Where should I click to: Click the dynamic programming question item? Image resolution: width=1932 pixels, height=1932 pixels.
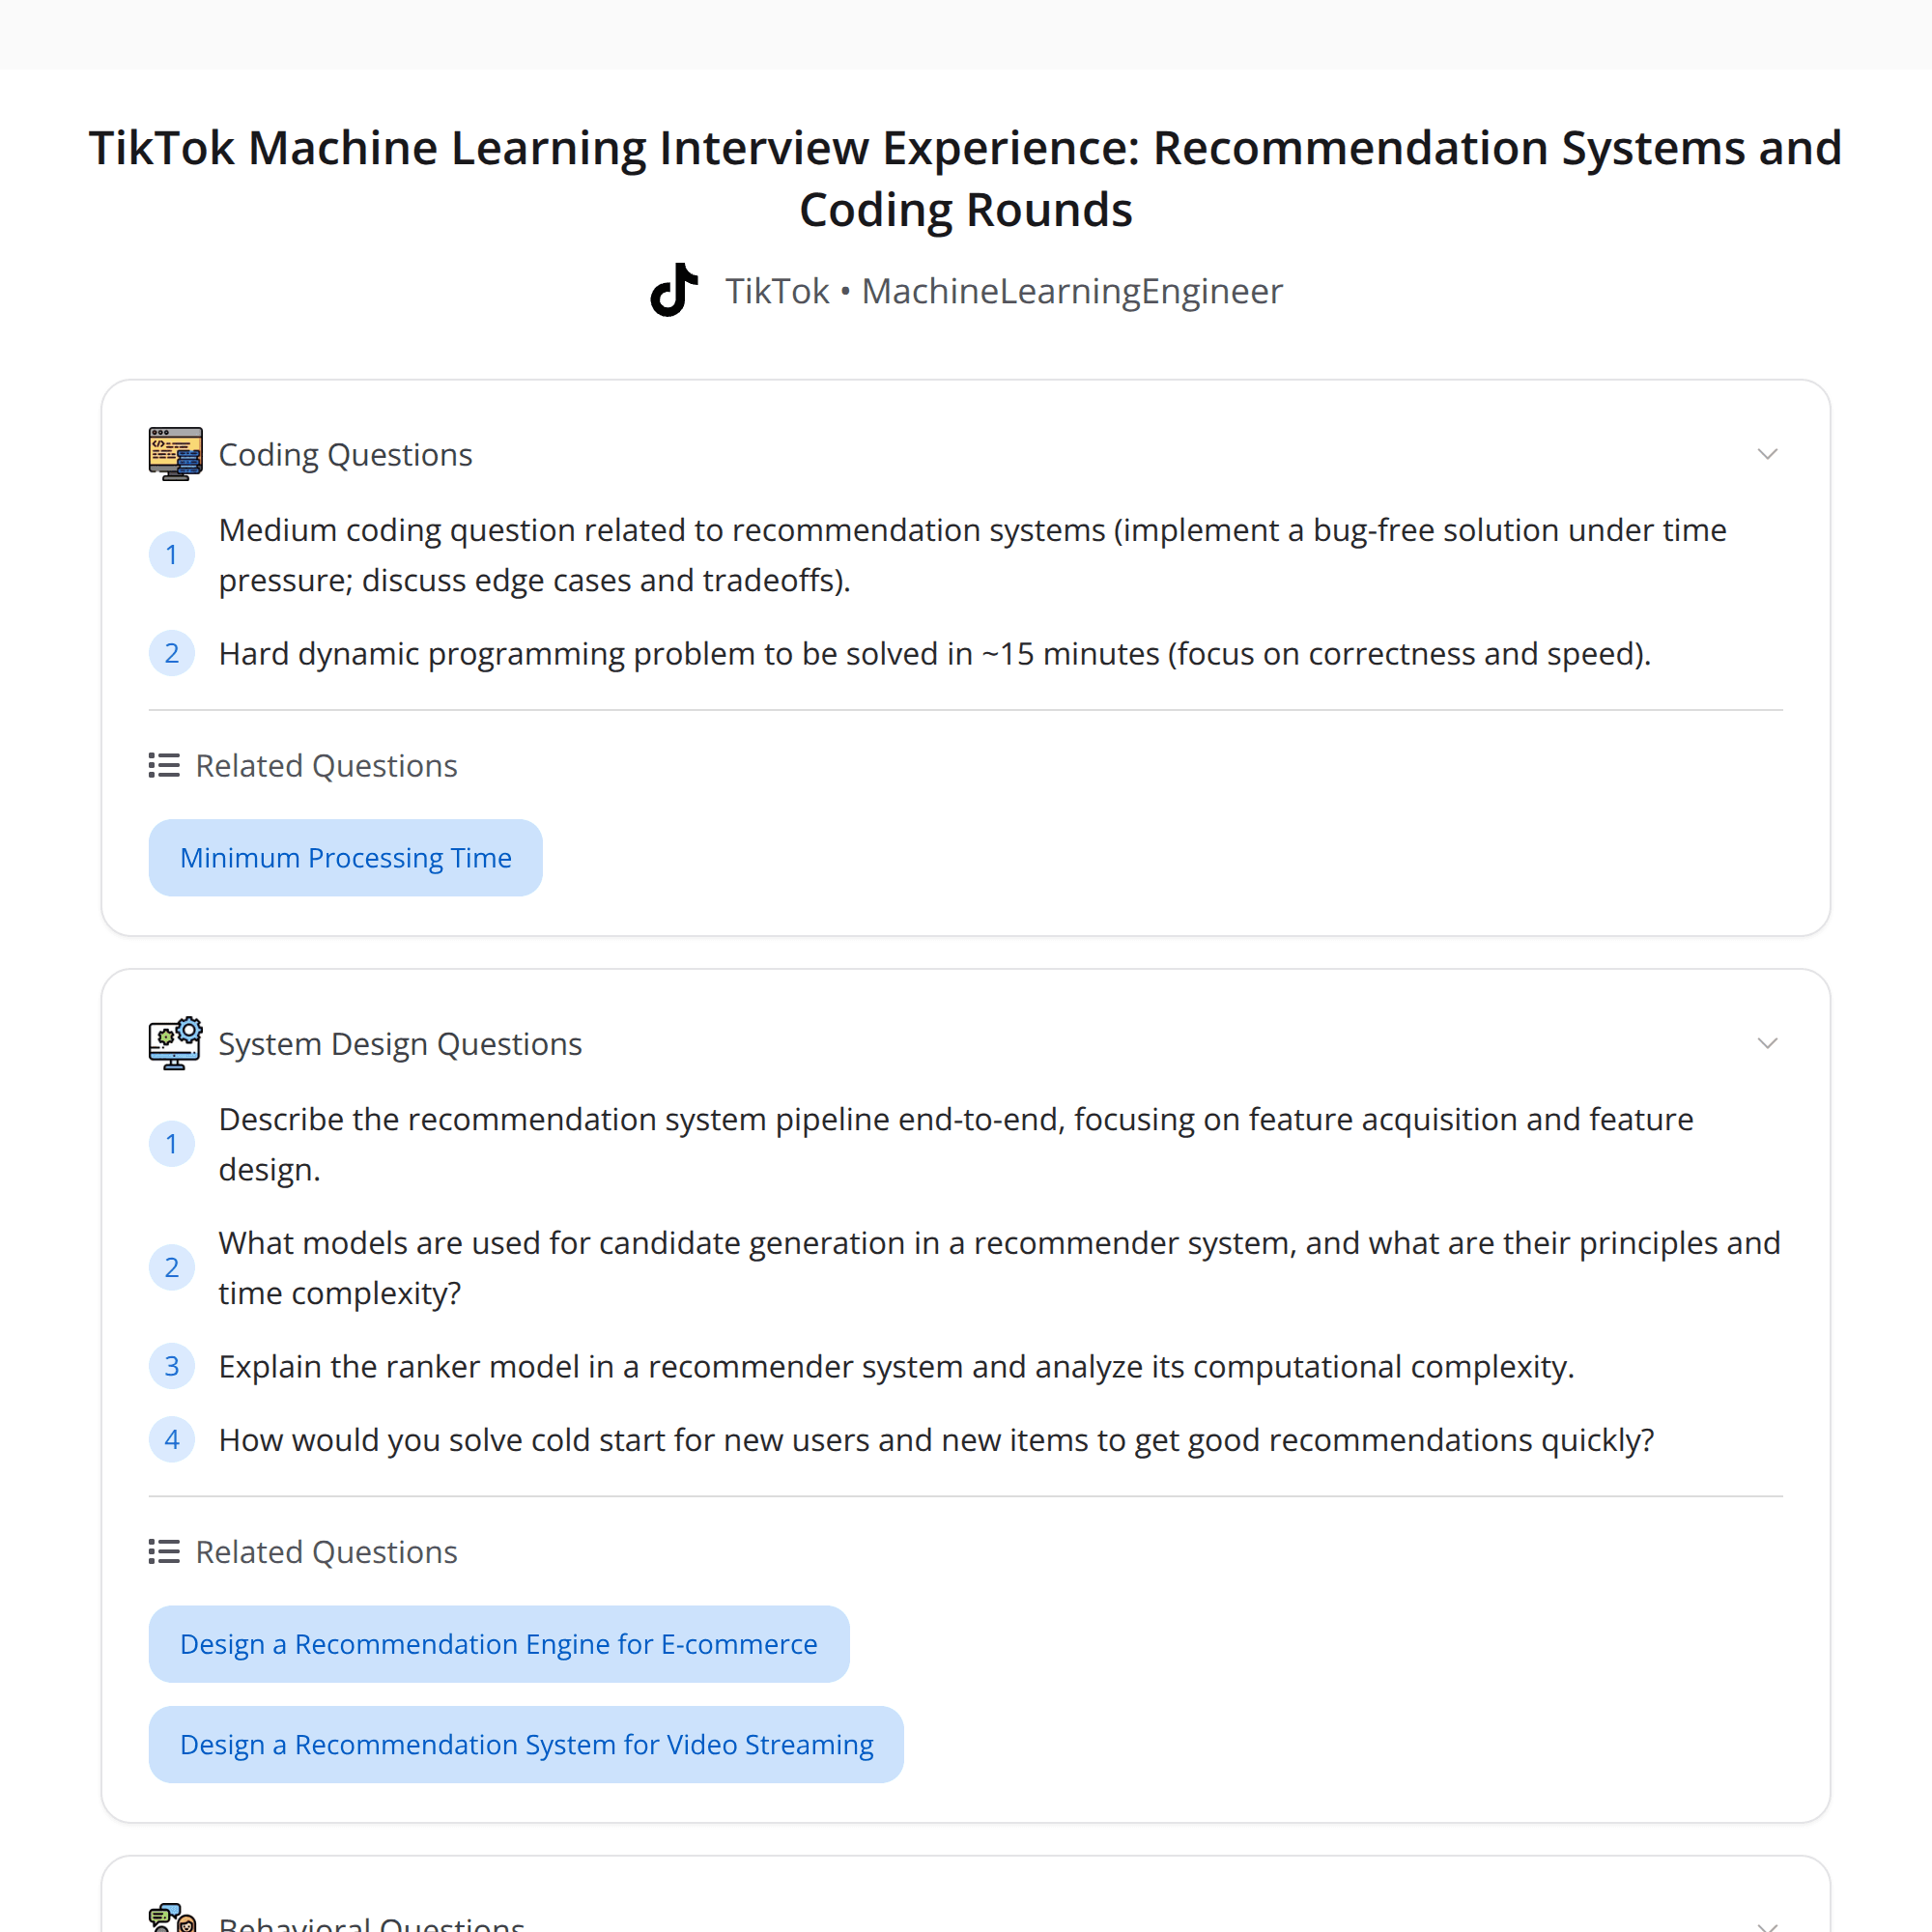[934, 653]
